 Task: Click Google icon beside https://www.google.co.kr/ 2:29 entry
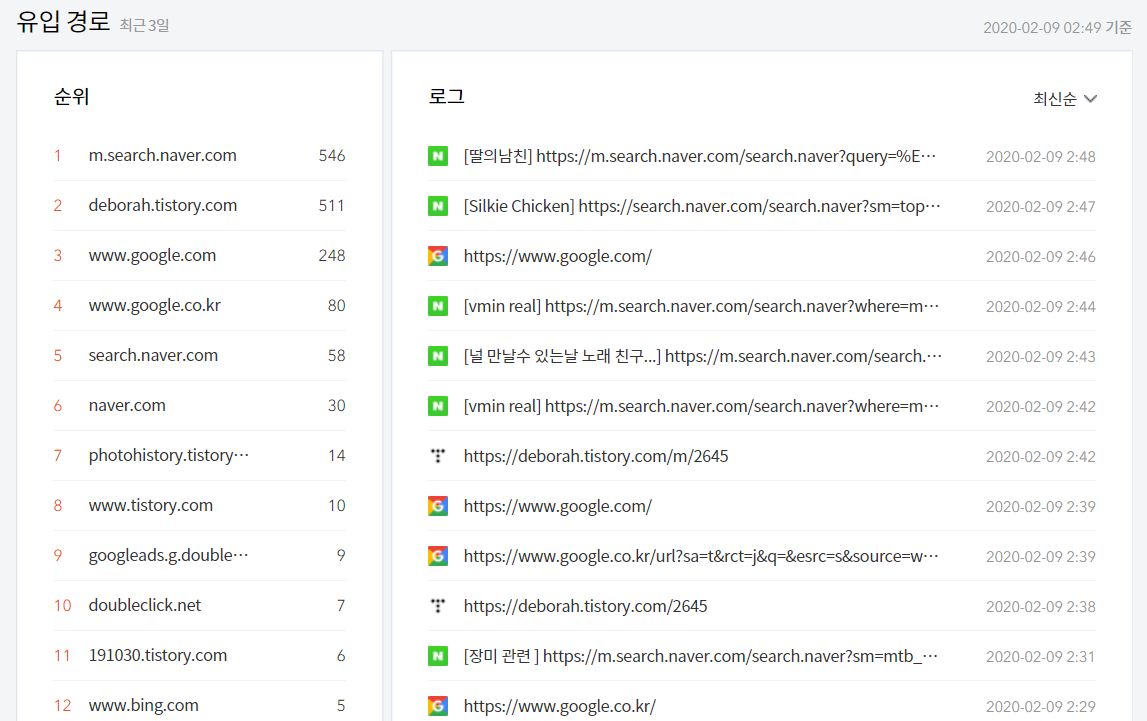[x=437, y=706]
